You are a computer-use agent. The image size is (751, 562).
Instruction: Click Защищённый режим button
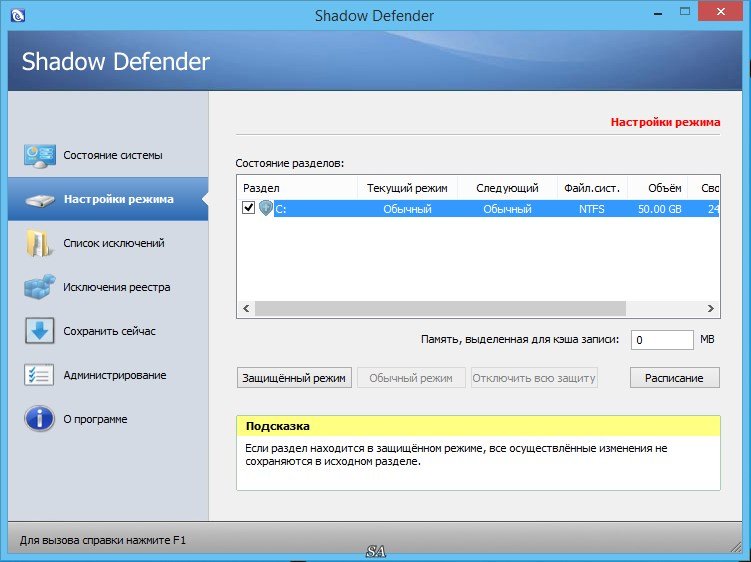[x=294, y=378]
